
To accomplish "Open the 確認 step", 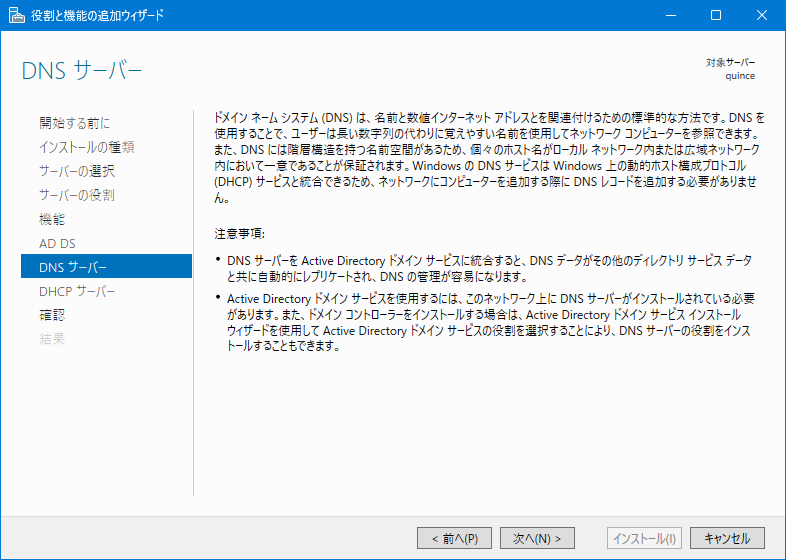I will point(52,315).
